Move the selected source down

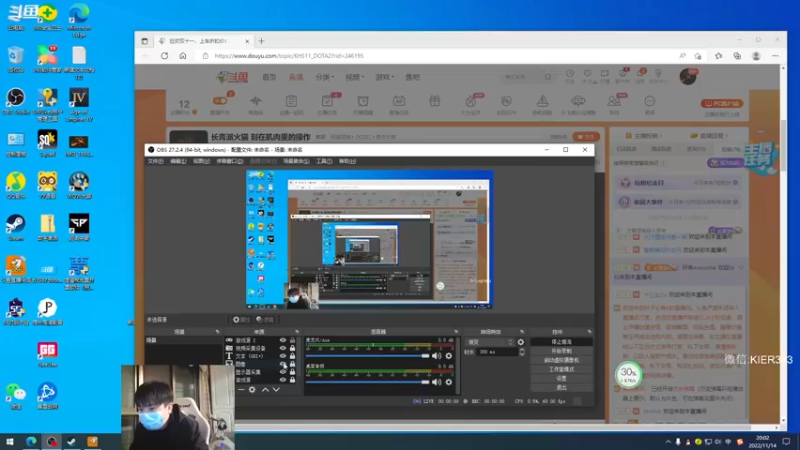pyautogui.click(x=276, y=390)
